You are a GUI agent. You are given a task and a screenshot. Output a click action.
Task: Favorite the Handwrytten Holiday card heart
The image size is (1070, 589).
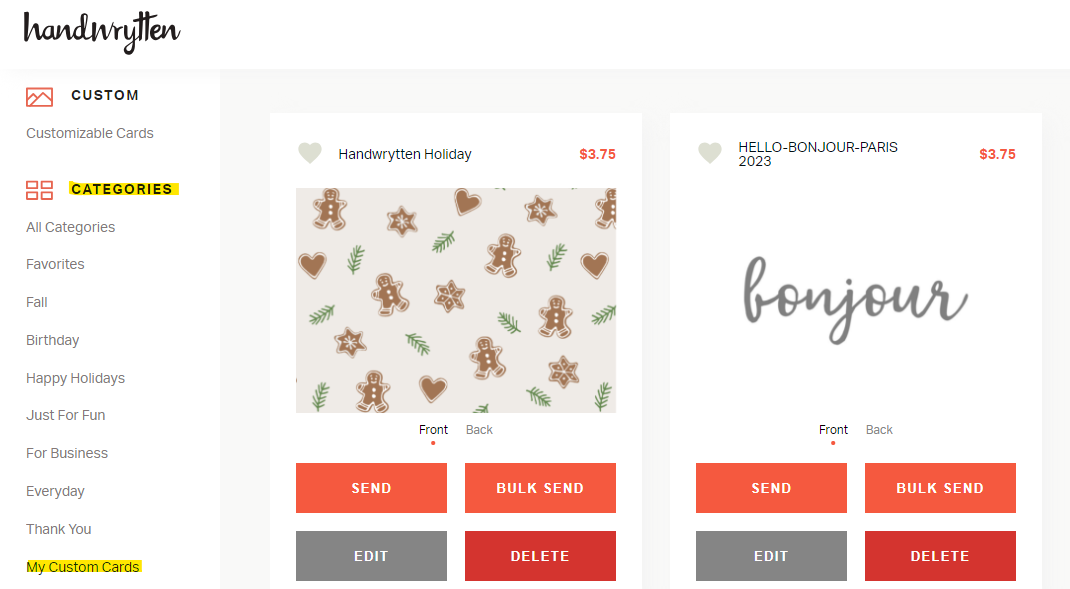coord(310,153)
